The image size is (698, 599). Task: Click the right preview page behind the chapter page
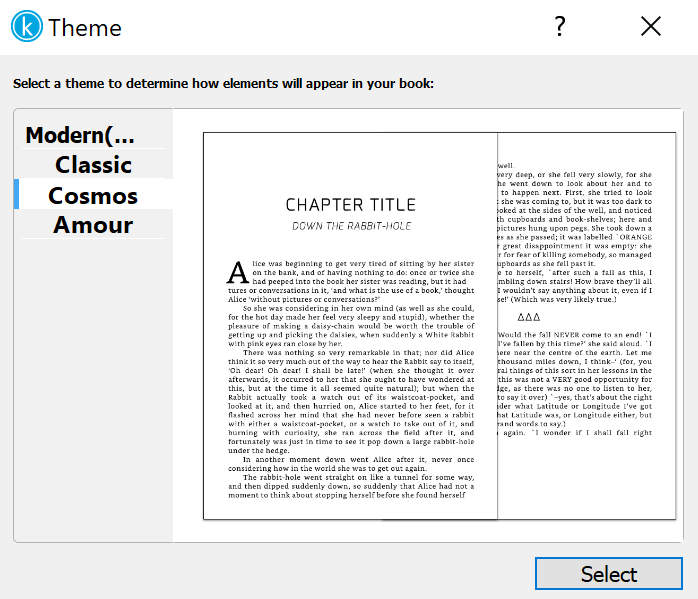[587, 326]
